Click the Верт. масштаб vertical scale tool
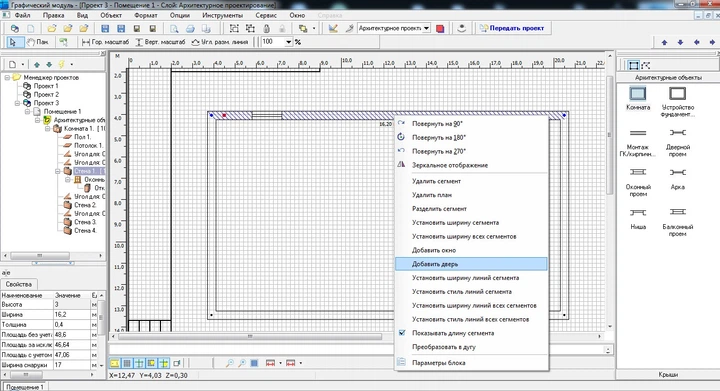 pos(160,42)
